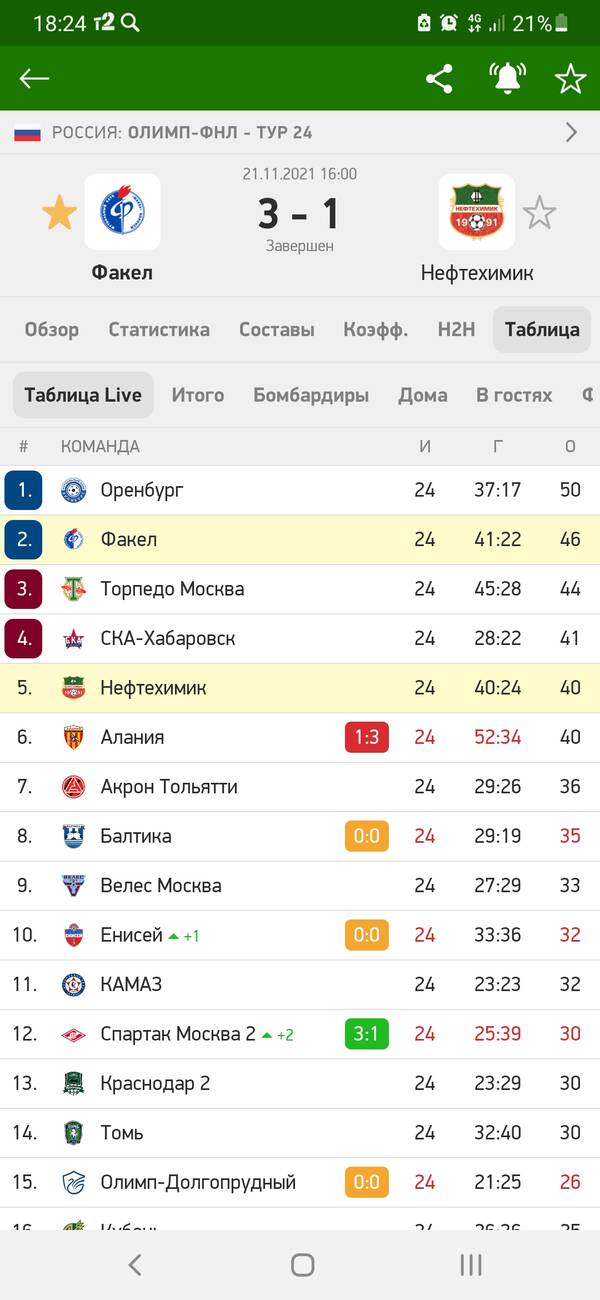The height and width of the screenshot is (1300, 600).
Task: Expand league header with right chevron
Action: pos(571,132)
